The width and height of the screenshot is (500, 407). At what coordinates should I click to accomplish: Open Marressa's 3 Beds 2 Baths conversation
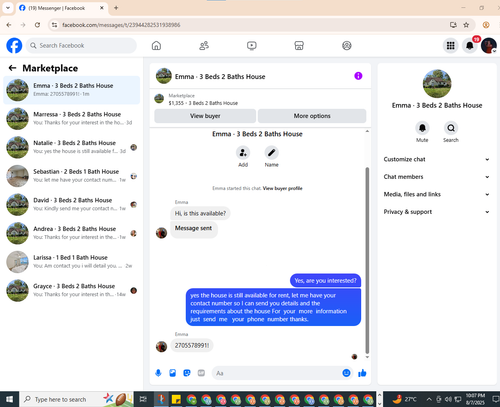pyautogui.click(x=72, y=119)
